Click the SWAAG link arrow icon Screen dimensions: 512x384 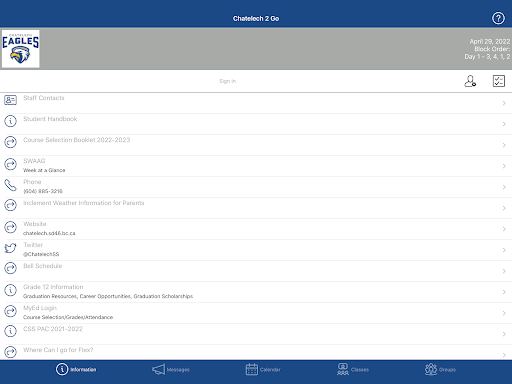[x=10, y=164]
